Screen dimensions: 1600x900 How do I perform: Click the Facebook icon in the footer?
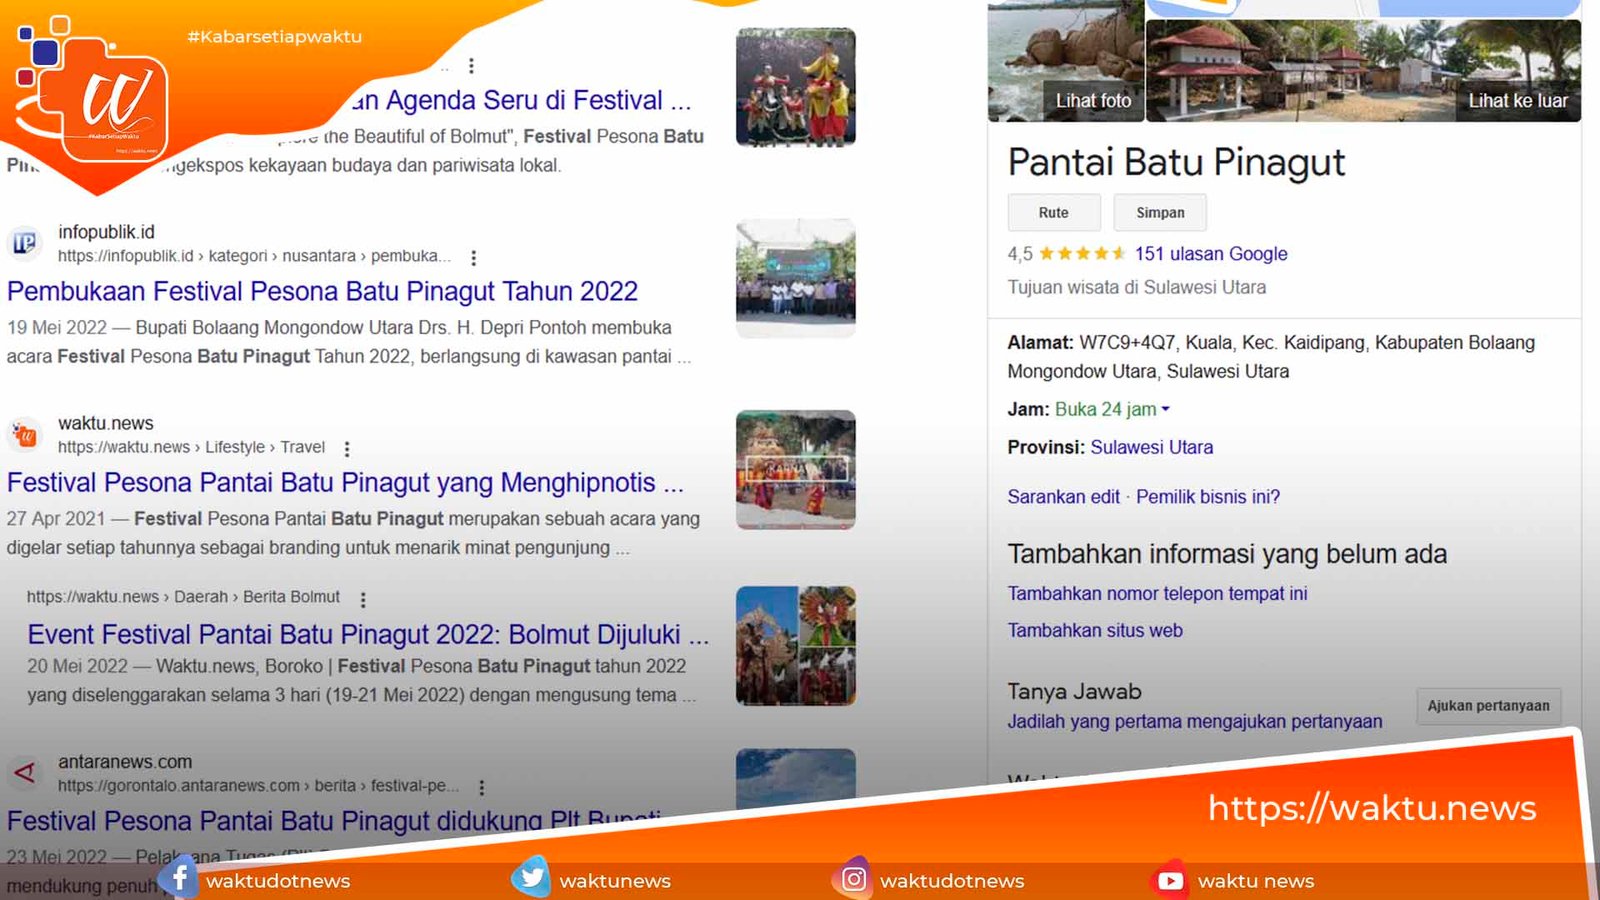[x=179, y=878]
